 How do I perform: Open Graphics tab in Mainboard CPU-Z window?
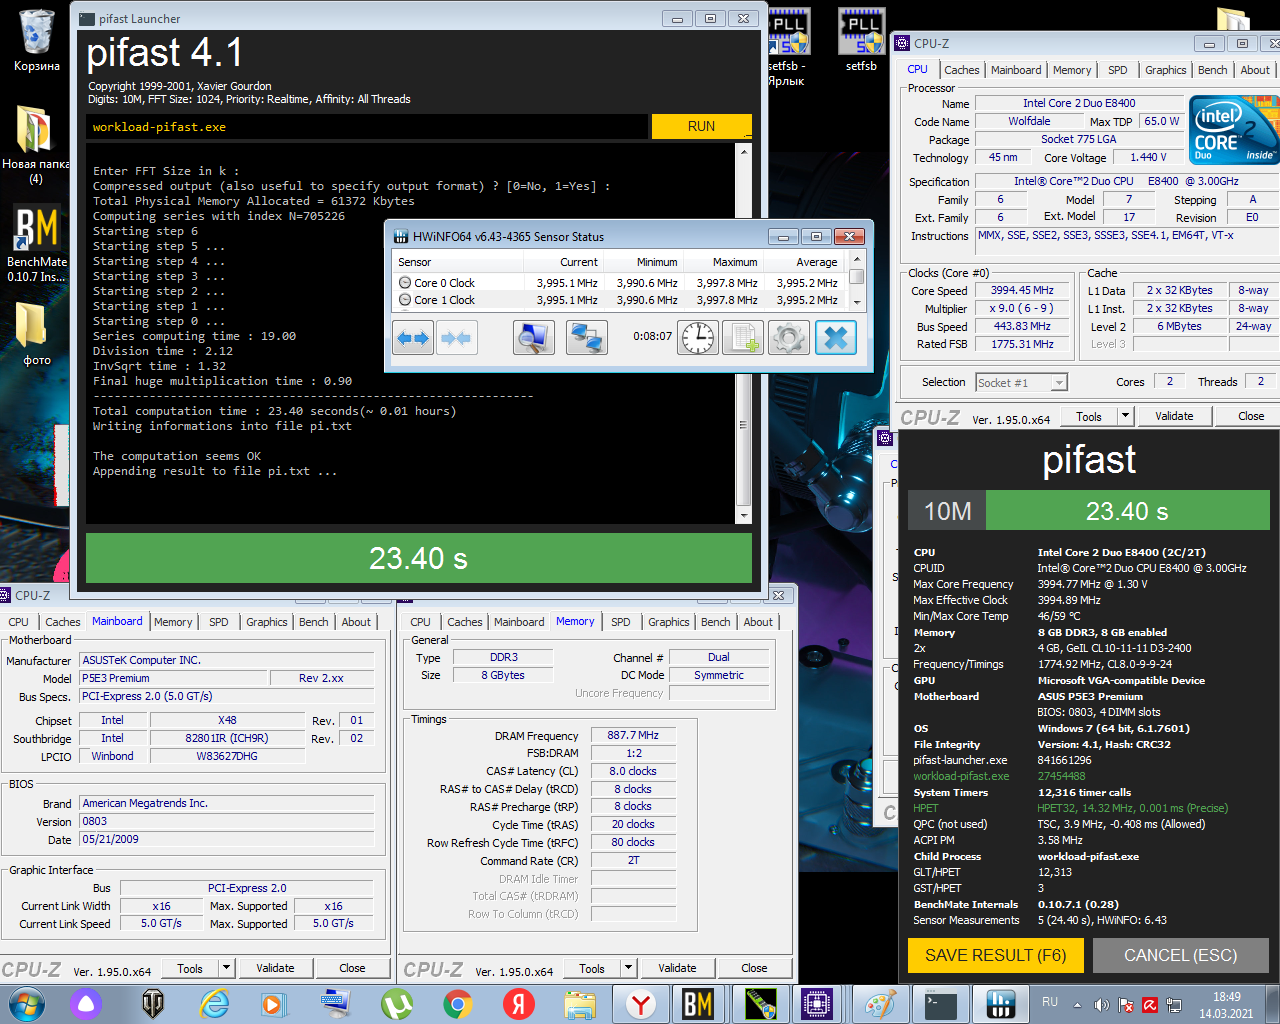[266, 622]
